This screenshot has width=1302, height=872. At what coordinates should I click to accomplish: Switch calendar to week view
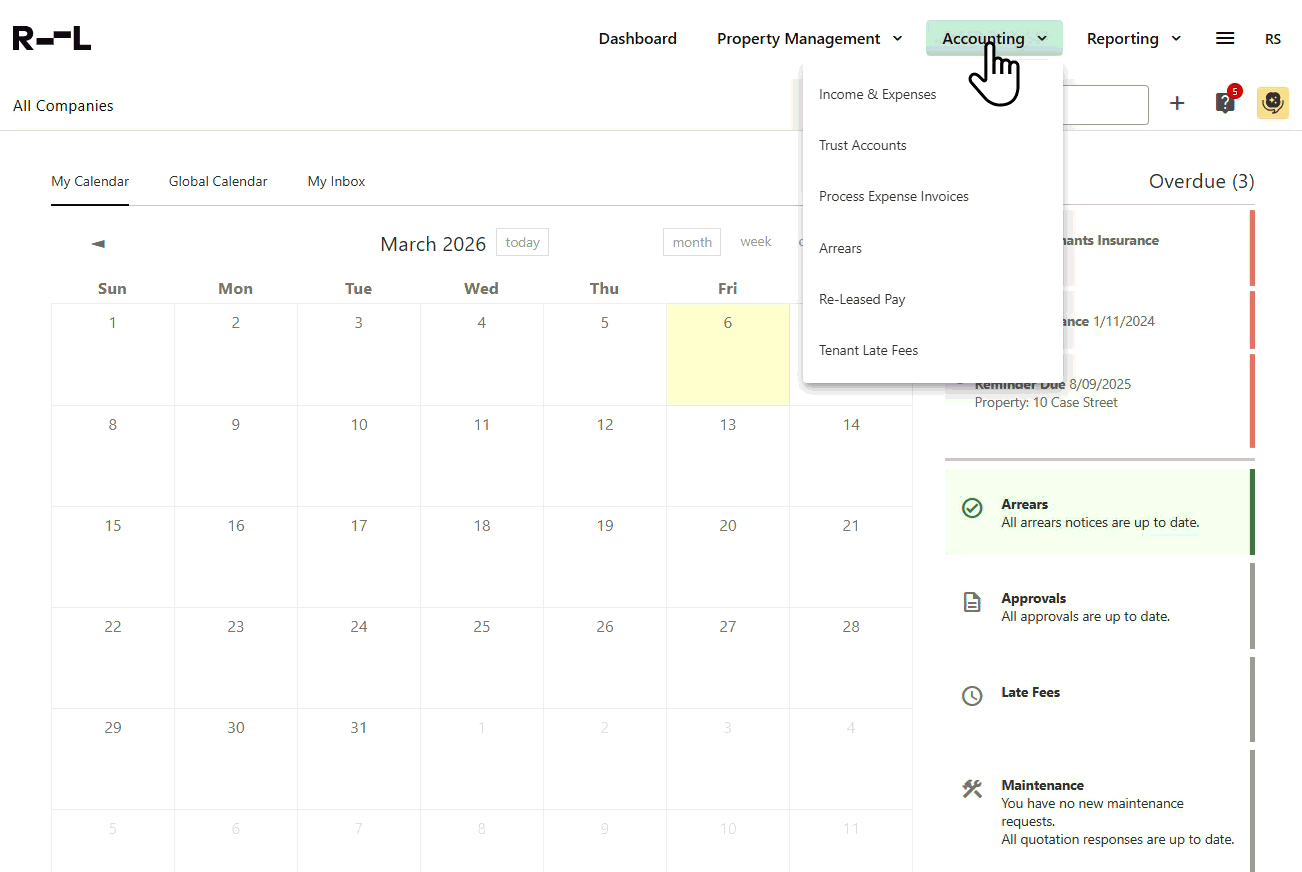click(756, 241)
